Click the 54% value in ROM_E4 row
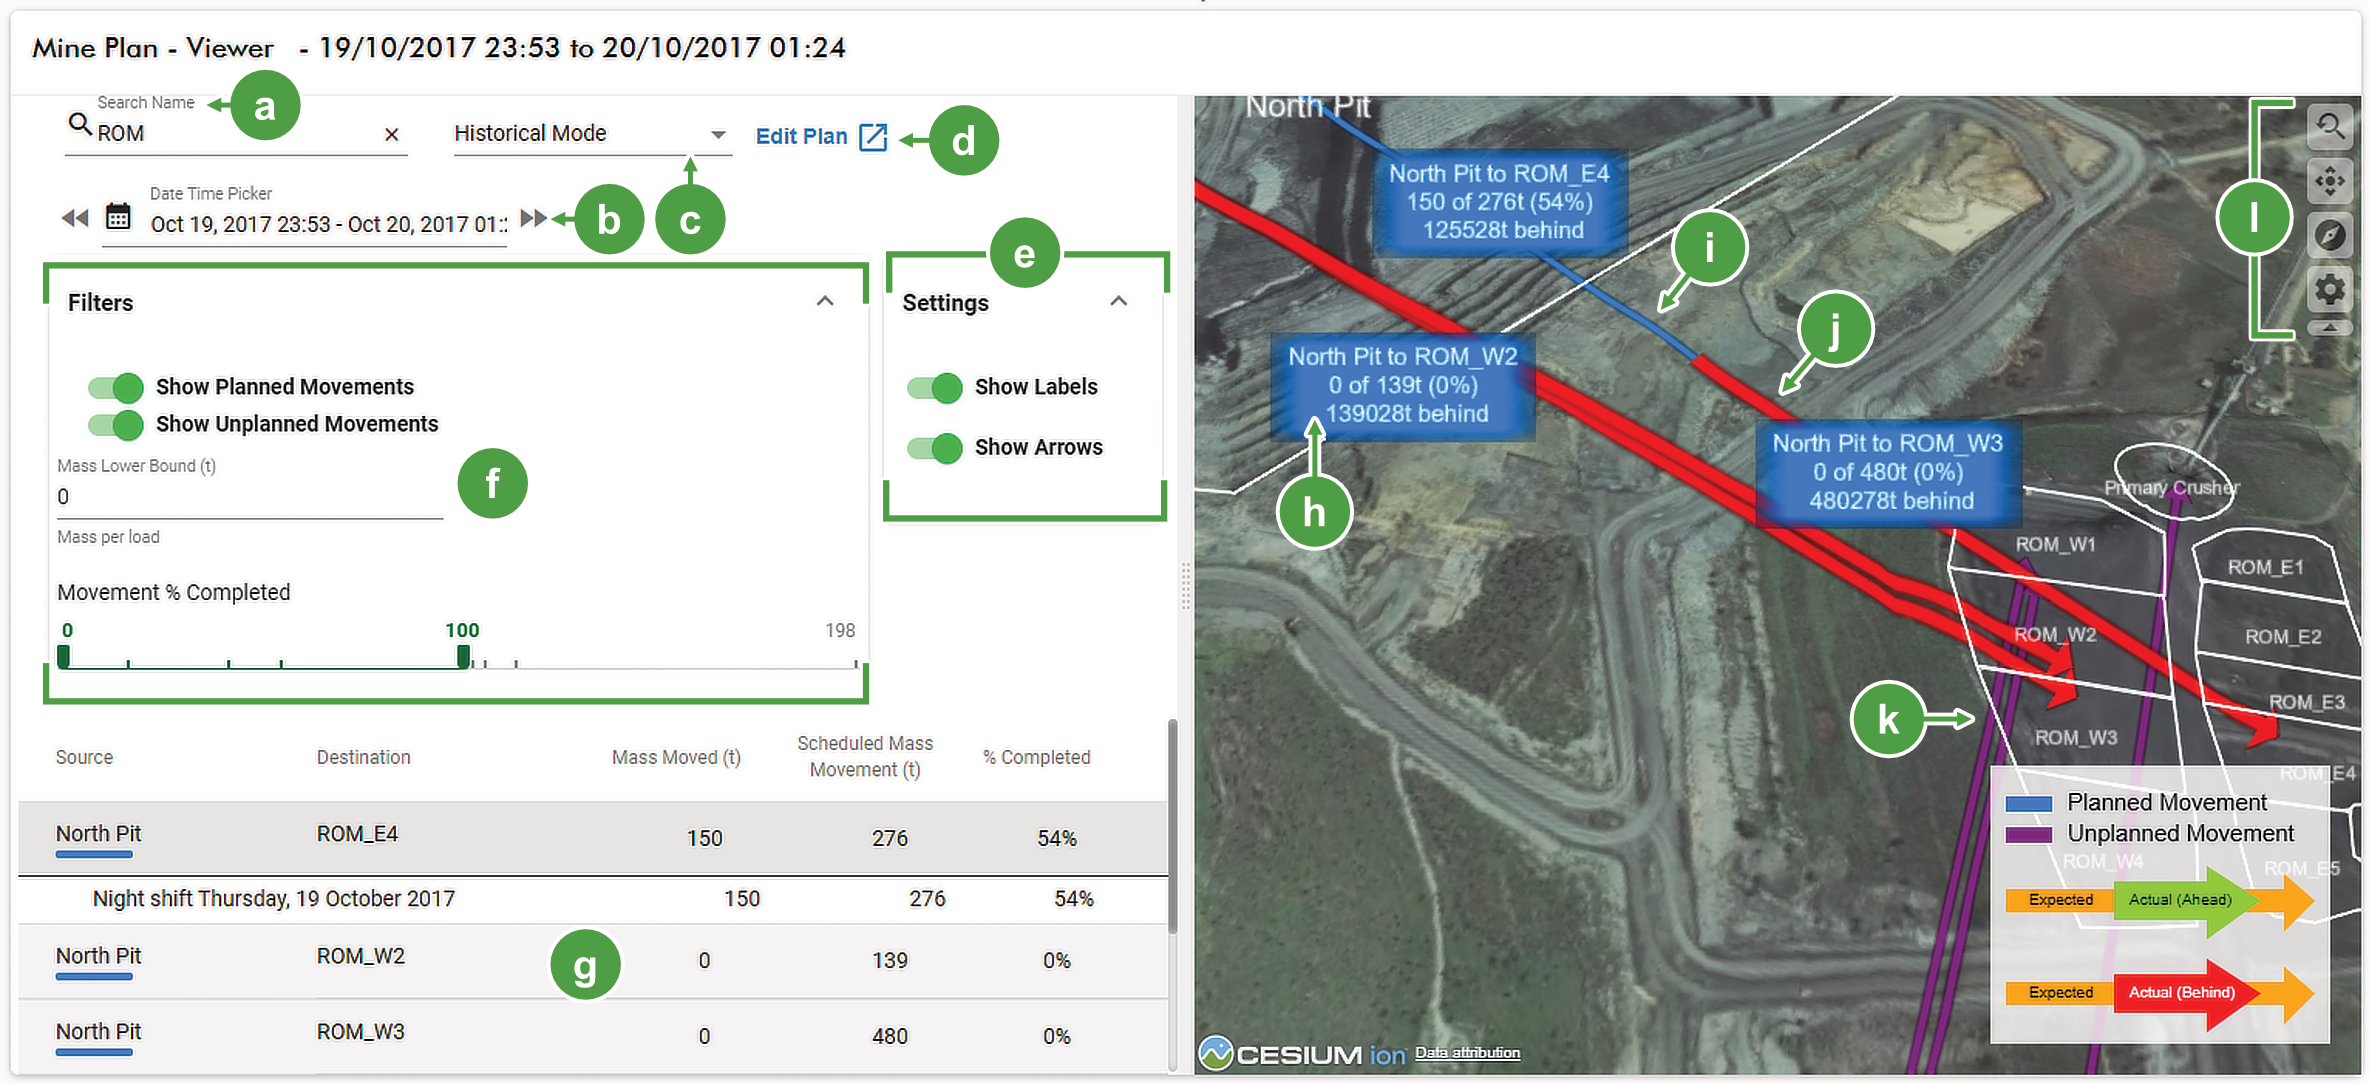Screen dimensions: 2369x1084 click(x=1056, y=838)
